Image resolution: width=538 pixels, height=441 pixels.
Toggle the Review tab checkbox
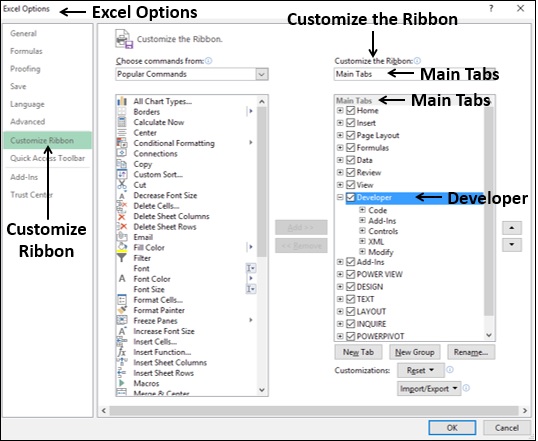[350, 172]
